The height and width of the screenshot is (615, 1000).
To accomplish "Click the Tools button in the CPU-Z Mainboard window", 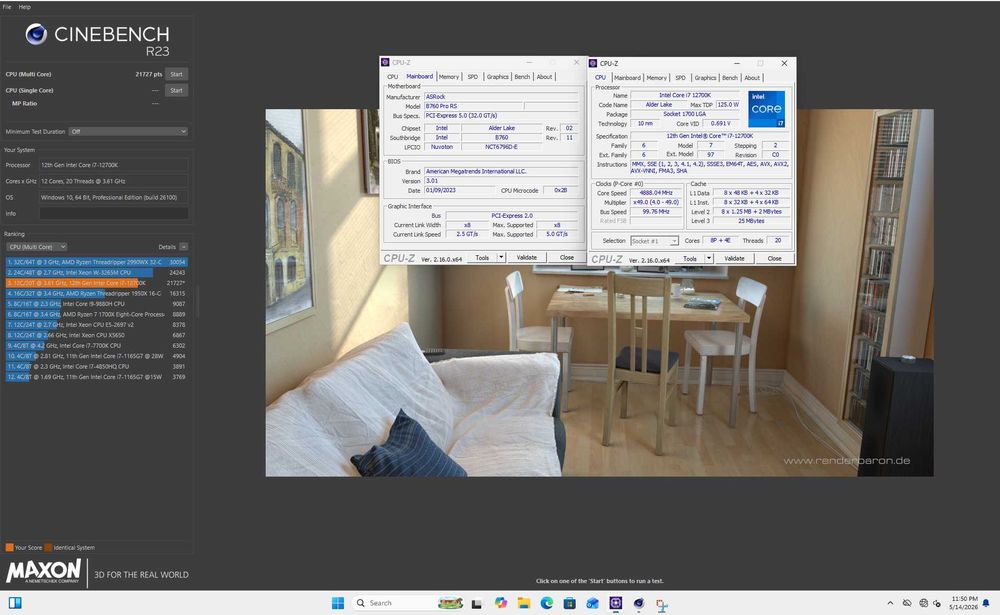I will [482, 257].
